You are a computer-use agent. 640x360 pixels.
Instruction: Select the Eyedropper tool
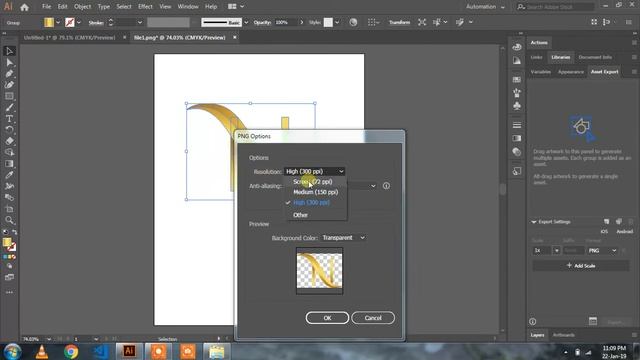[9, 175]
